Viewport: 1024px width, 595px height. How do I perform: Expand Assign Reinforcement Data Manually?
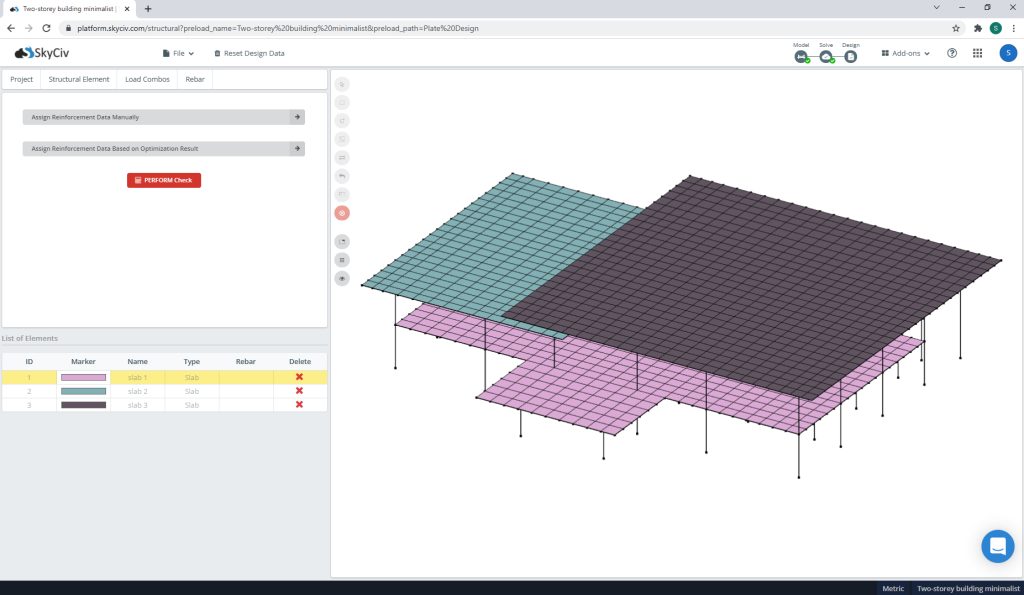click(x=163, y=117)
